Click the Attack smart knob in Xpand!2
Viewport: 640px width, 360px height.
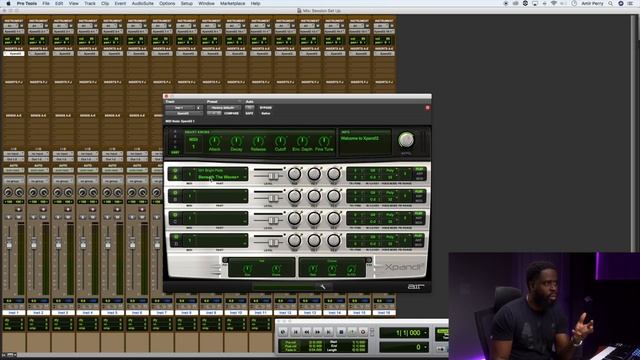pos(214,141)
